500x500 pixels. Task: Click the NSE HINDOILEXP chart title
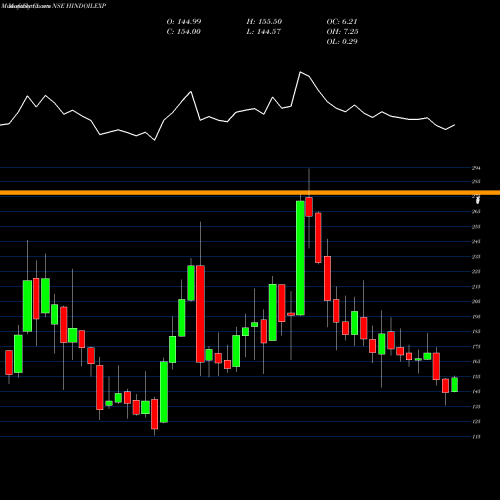tap(79, 6)
